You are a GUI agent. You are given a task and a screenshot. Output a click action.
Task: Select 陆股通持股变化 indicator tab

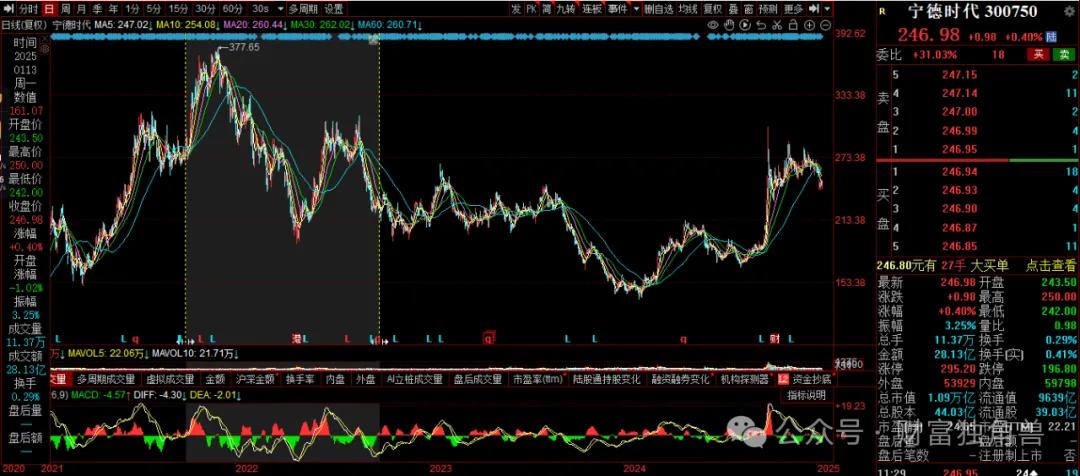(x=607, y=380)
